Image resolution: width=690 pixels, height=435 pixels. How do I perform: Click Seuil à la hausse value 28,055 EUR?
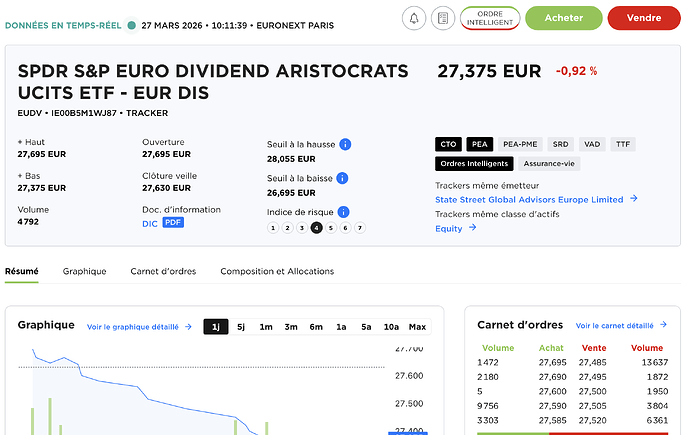click(291, 159)
